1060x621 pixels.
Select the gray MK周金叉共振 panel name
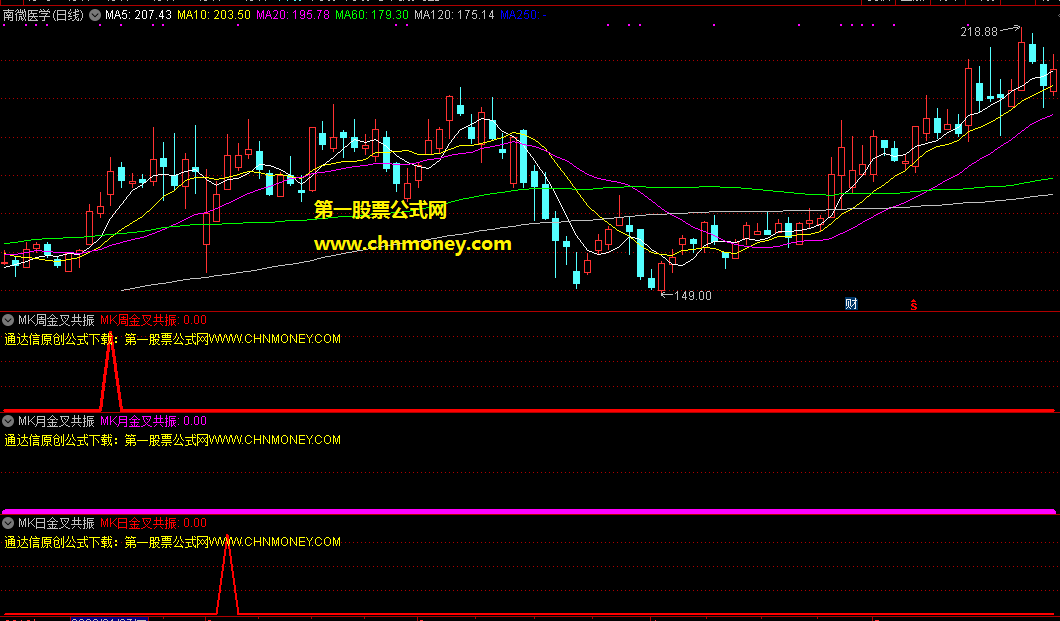[56, 320]
